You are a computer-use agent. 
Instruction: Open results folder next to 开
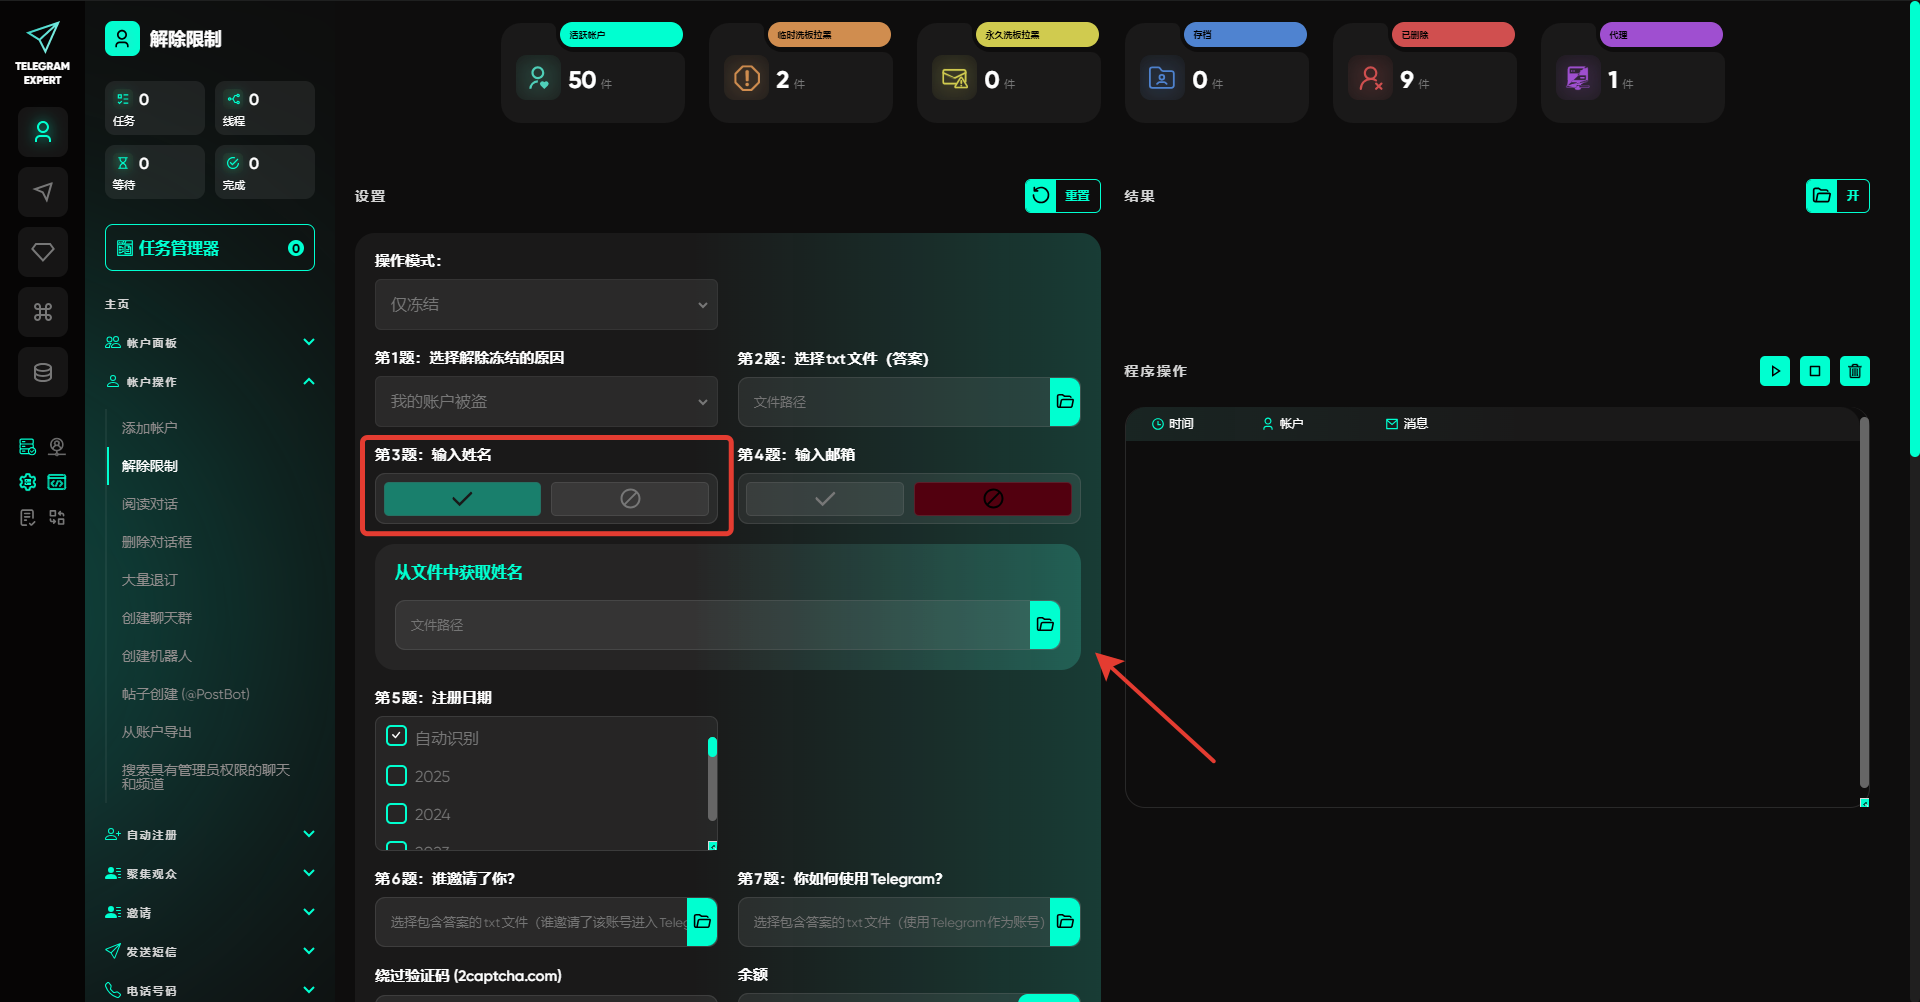coord(1822,196)
